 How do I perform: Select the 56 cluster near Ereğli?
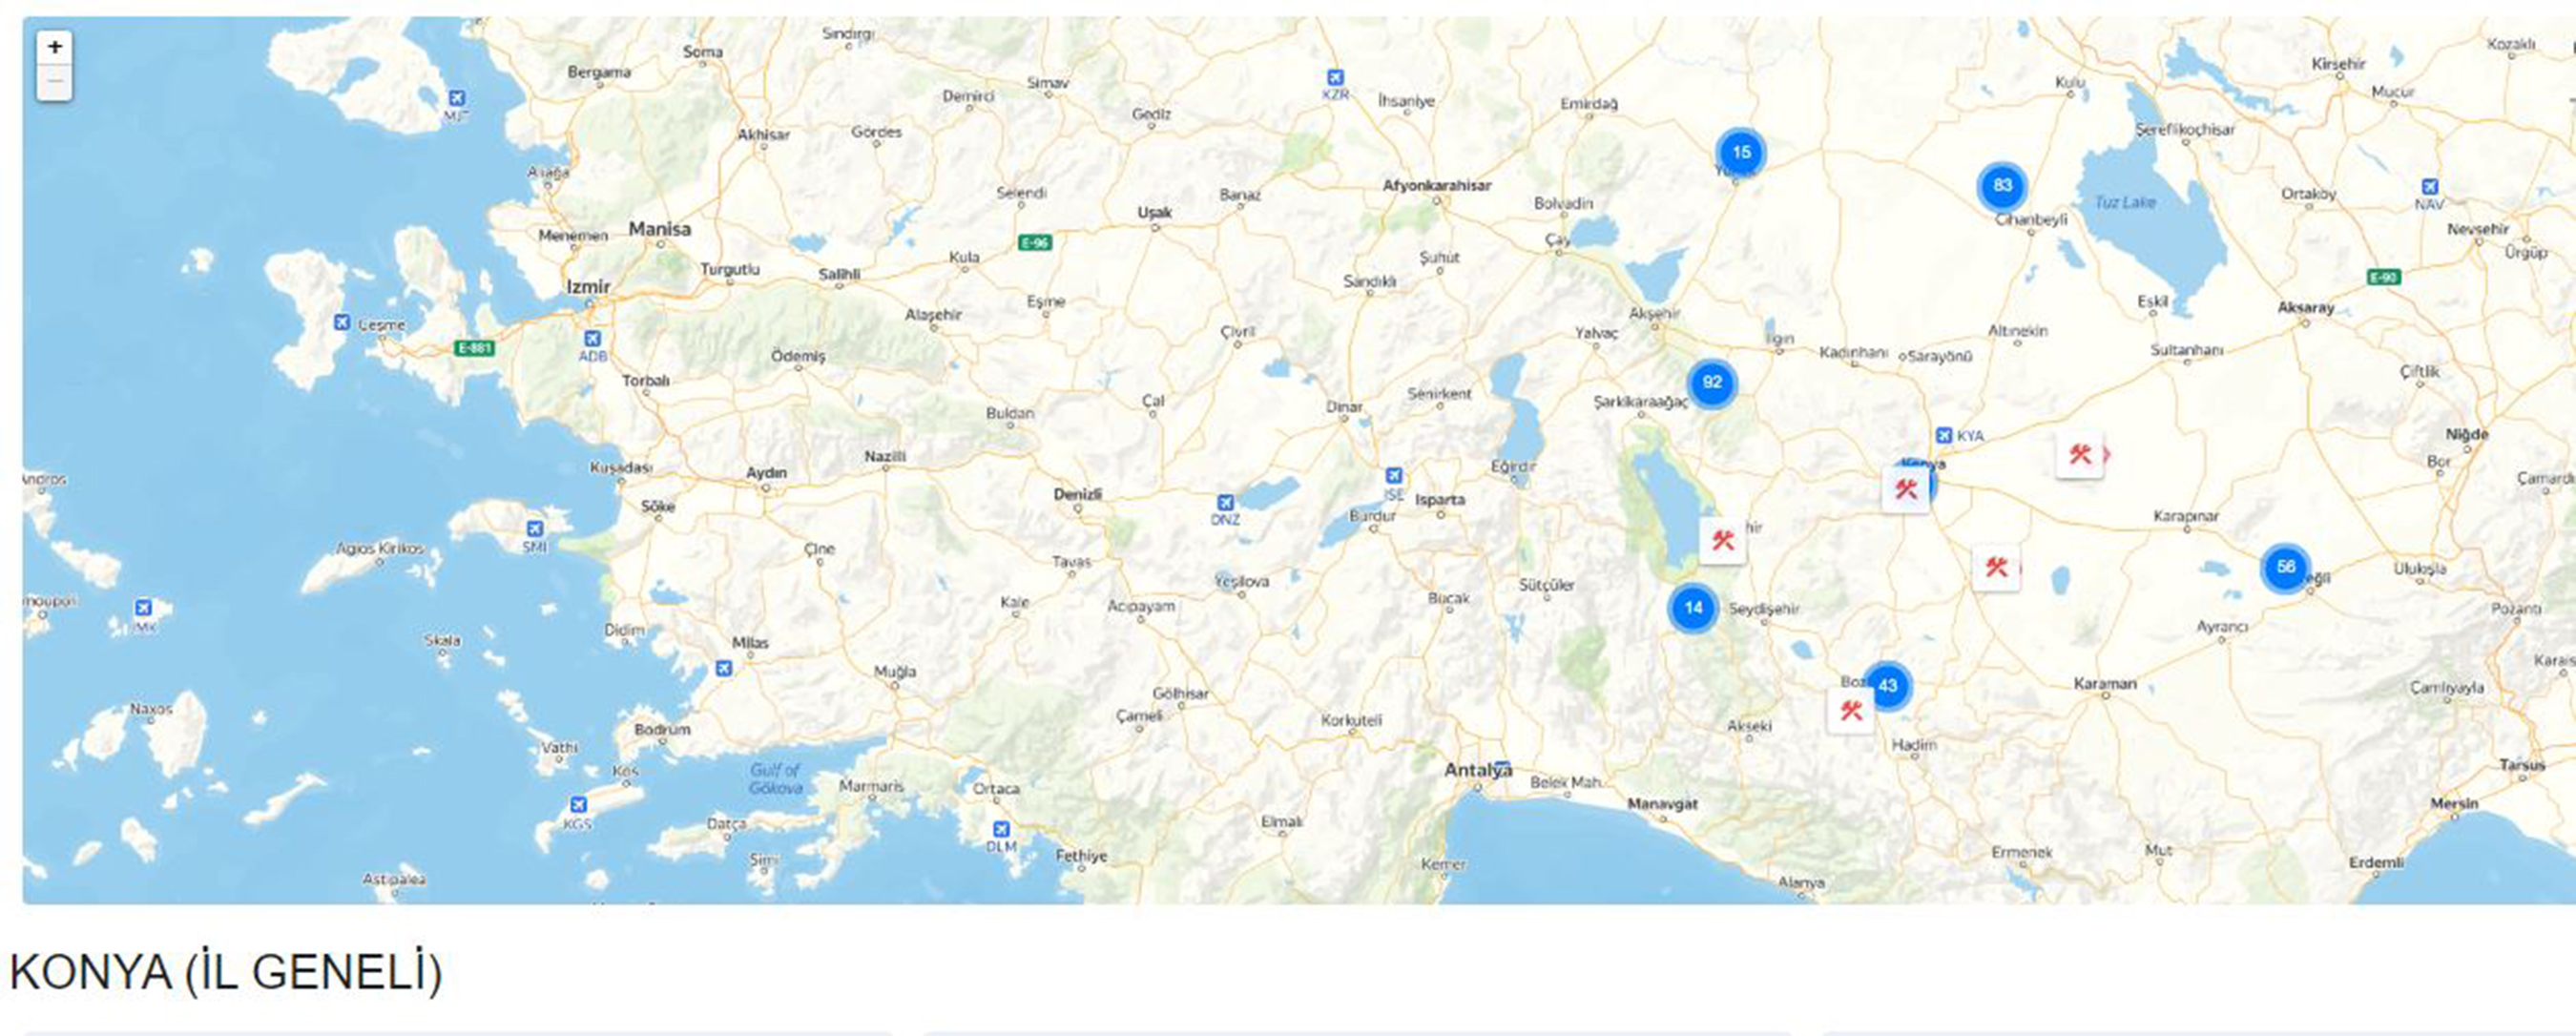click(2285, 568)
